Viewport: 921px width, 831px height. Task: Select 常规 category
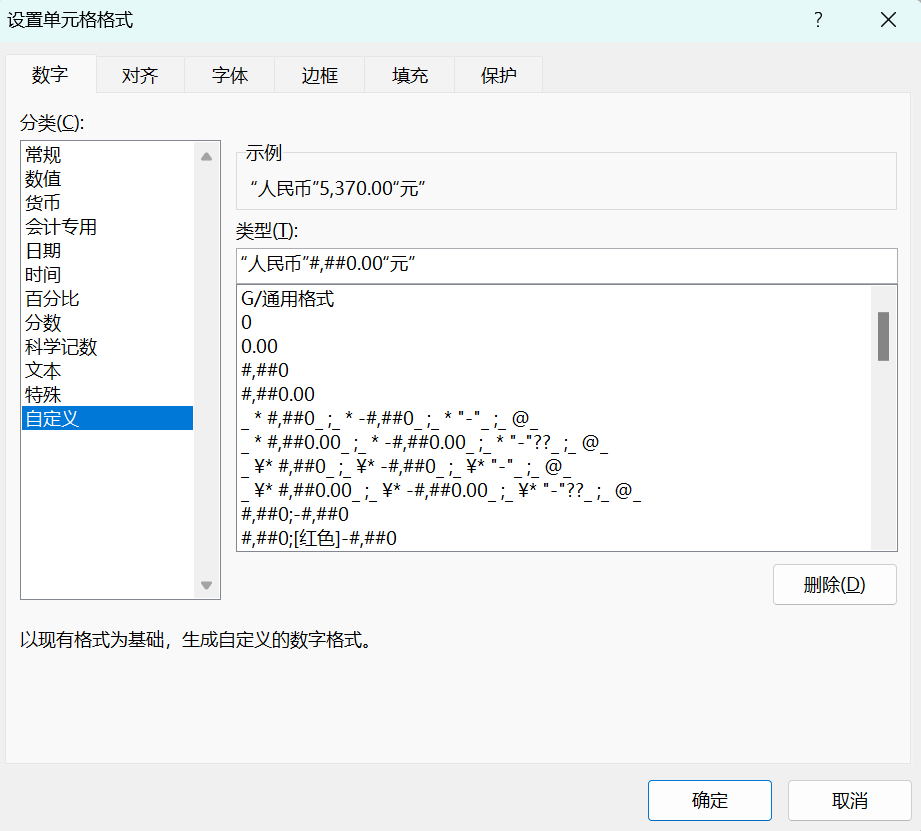(107, 154)
